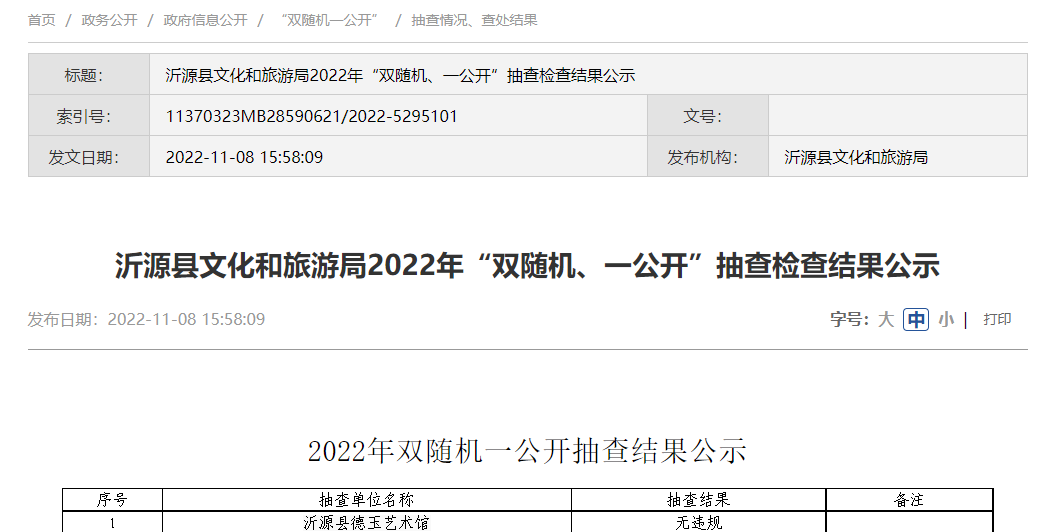Viewport: 1045px width, 532px height.
Task: Set font size to 大
Action: pos(886,320)
